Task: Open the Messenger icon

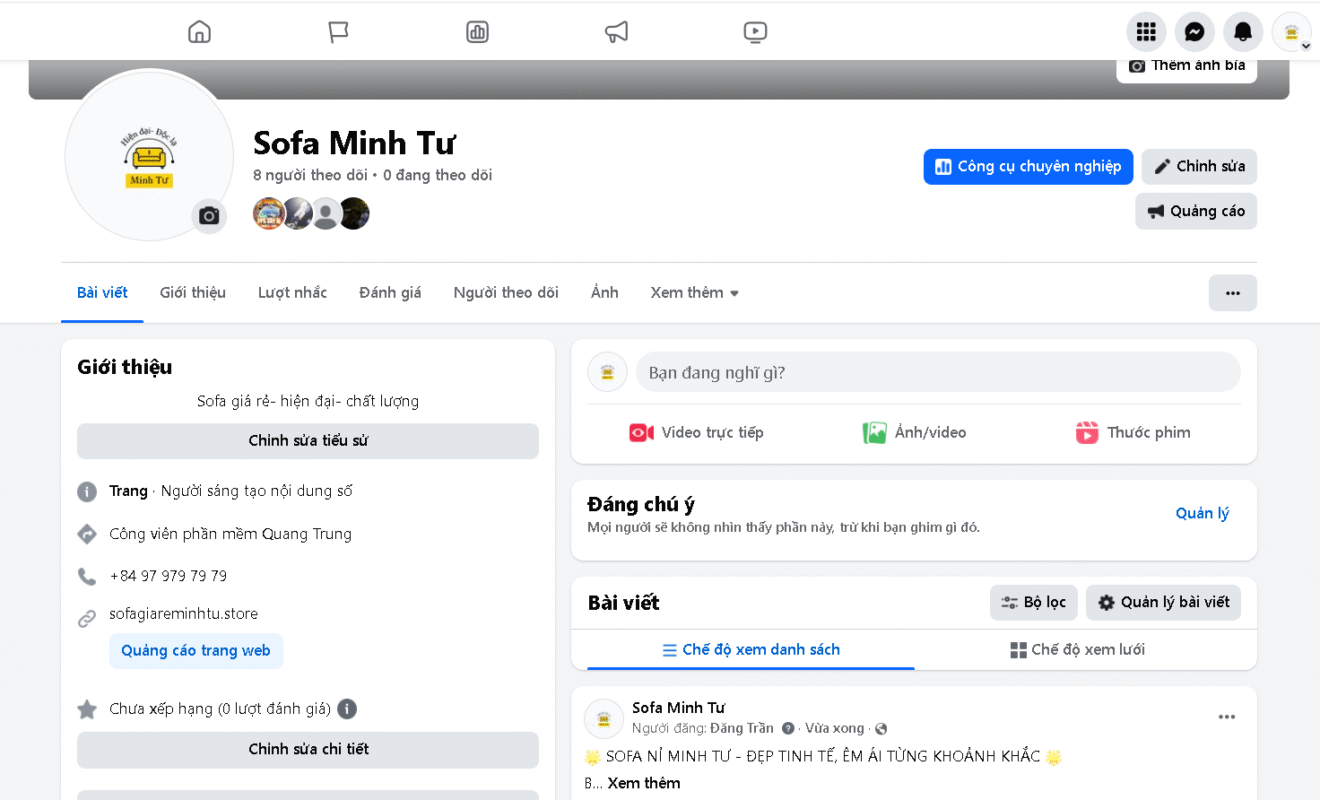Action: [1194, 32]
